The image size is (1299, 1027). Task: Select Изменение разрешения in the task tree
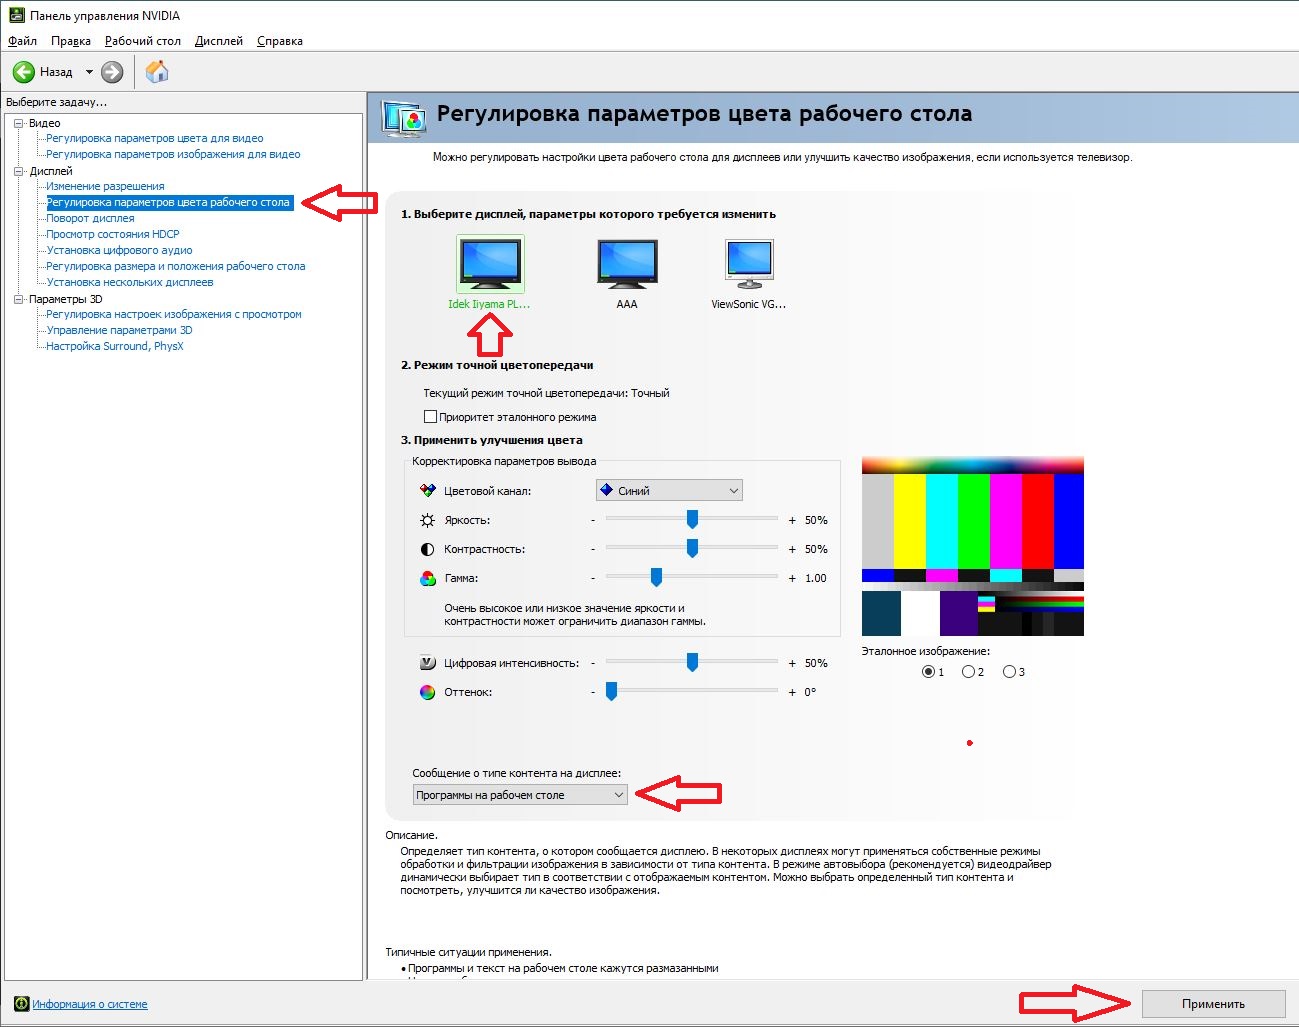point(105,186)
